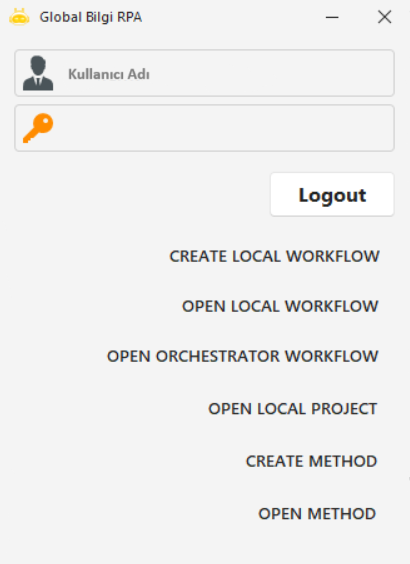Screen dimensions: 410x564
Task: Sign out using the Logout button
Action: (x=332, y=195)
